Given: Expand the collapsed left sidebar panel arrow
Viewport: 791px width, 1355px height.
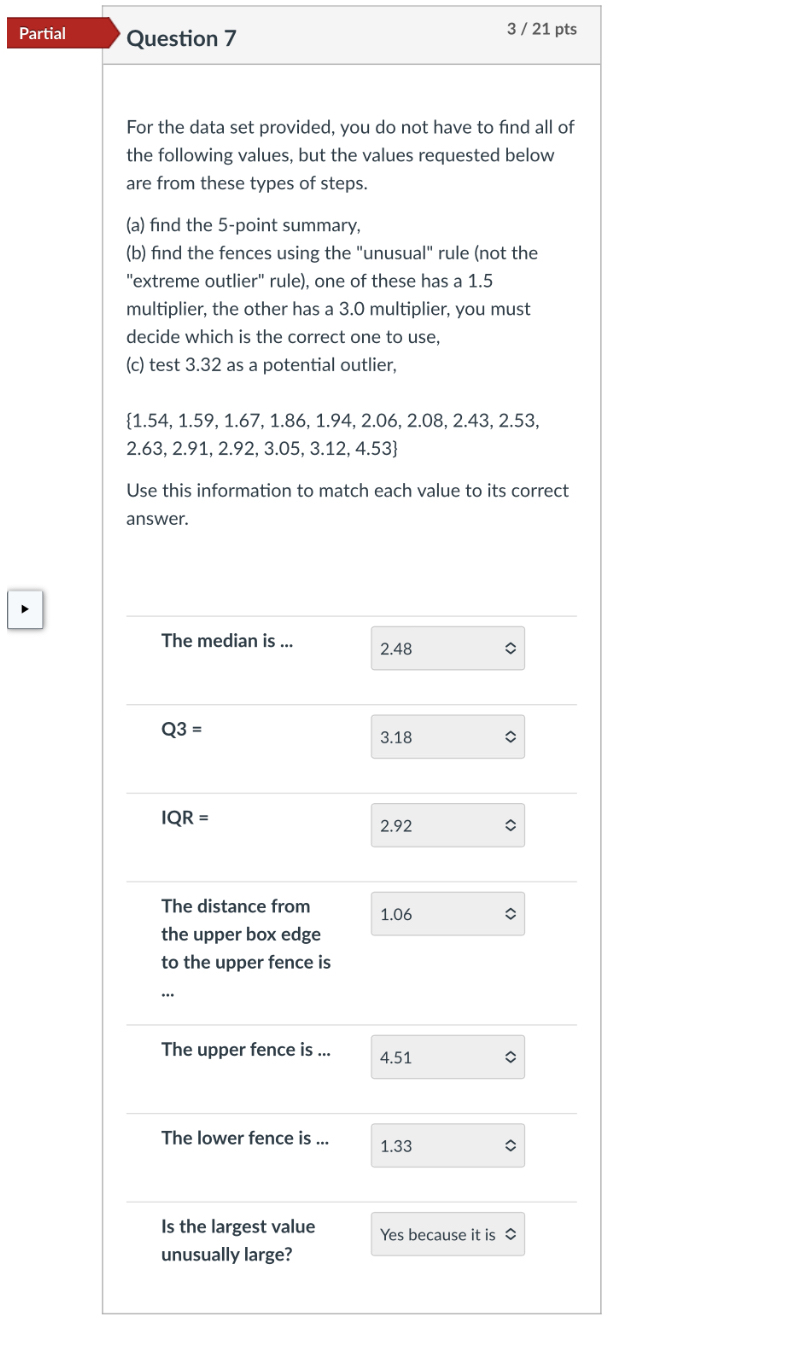Looking at the screenshot, I should (25, 609).
